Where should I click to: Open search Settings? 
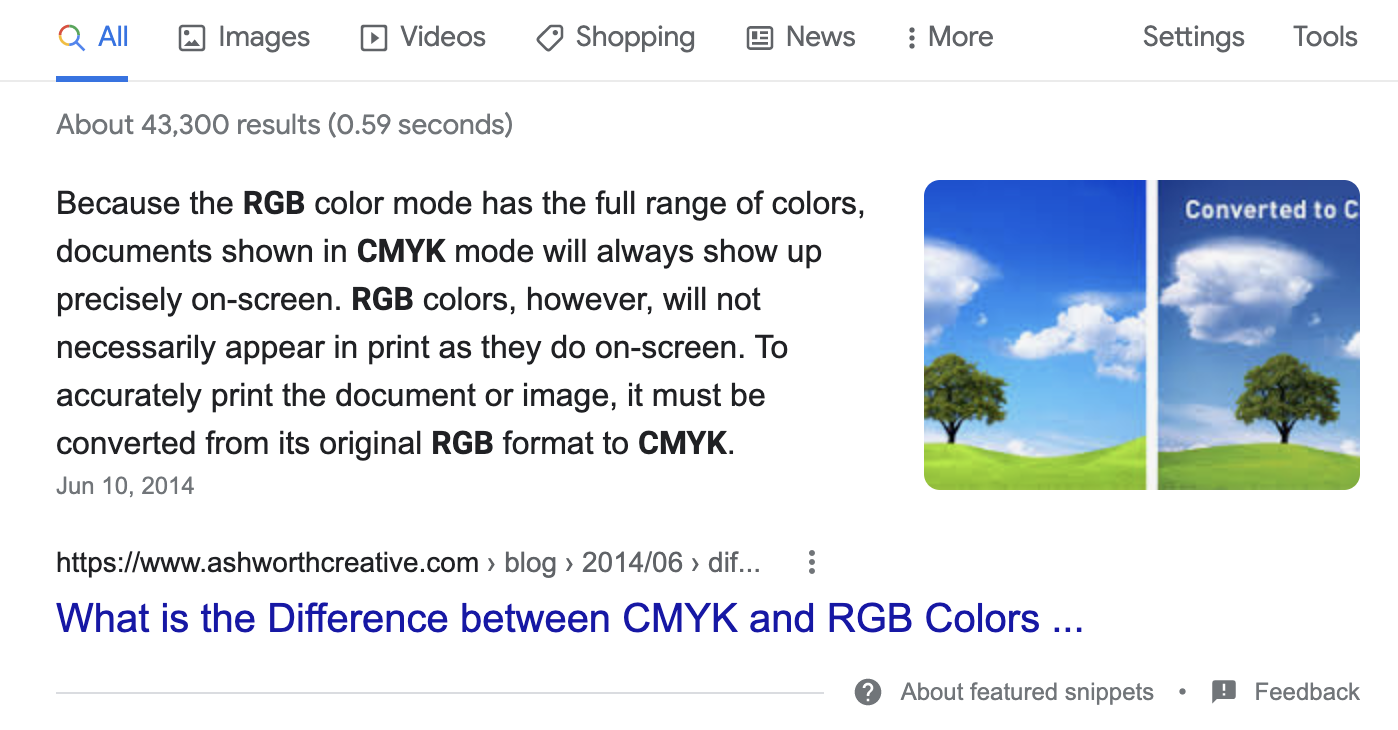pyautogui.click(x=1193, y=38)
